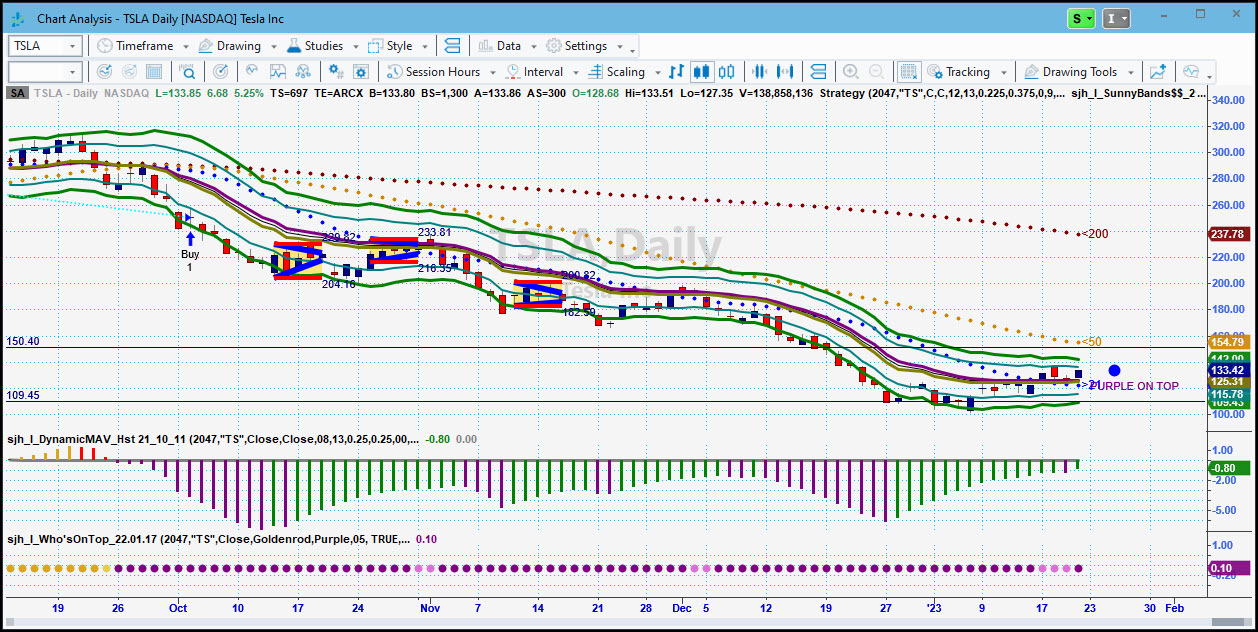Click the Drawing Tools button label
Image resolution: width=1258 pixels, height=632 pixels.
point(1080,72)
